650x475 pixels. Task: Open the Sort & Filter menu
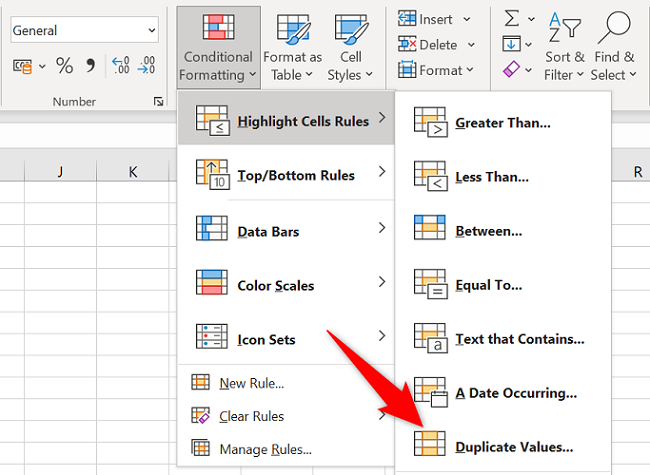click(564, 46)
